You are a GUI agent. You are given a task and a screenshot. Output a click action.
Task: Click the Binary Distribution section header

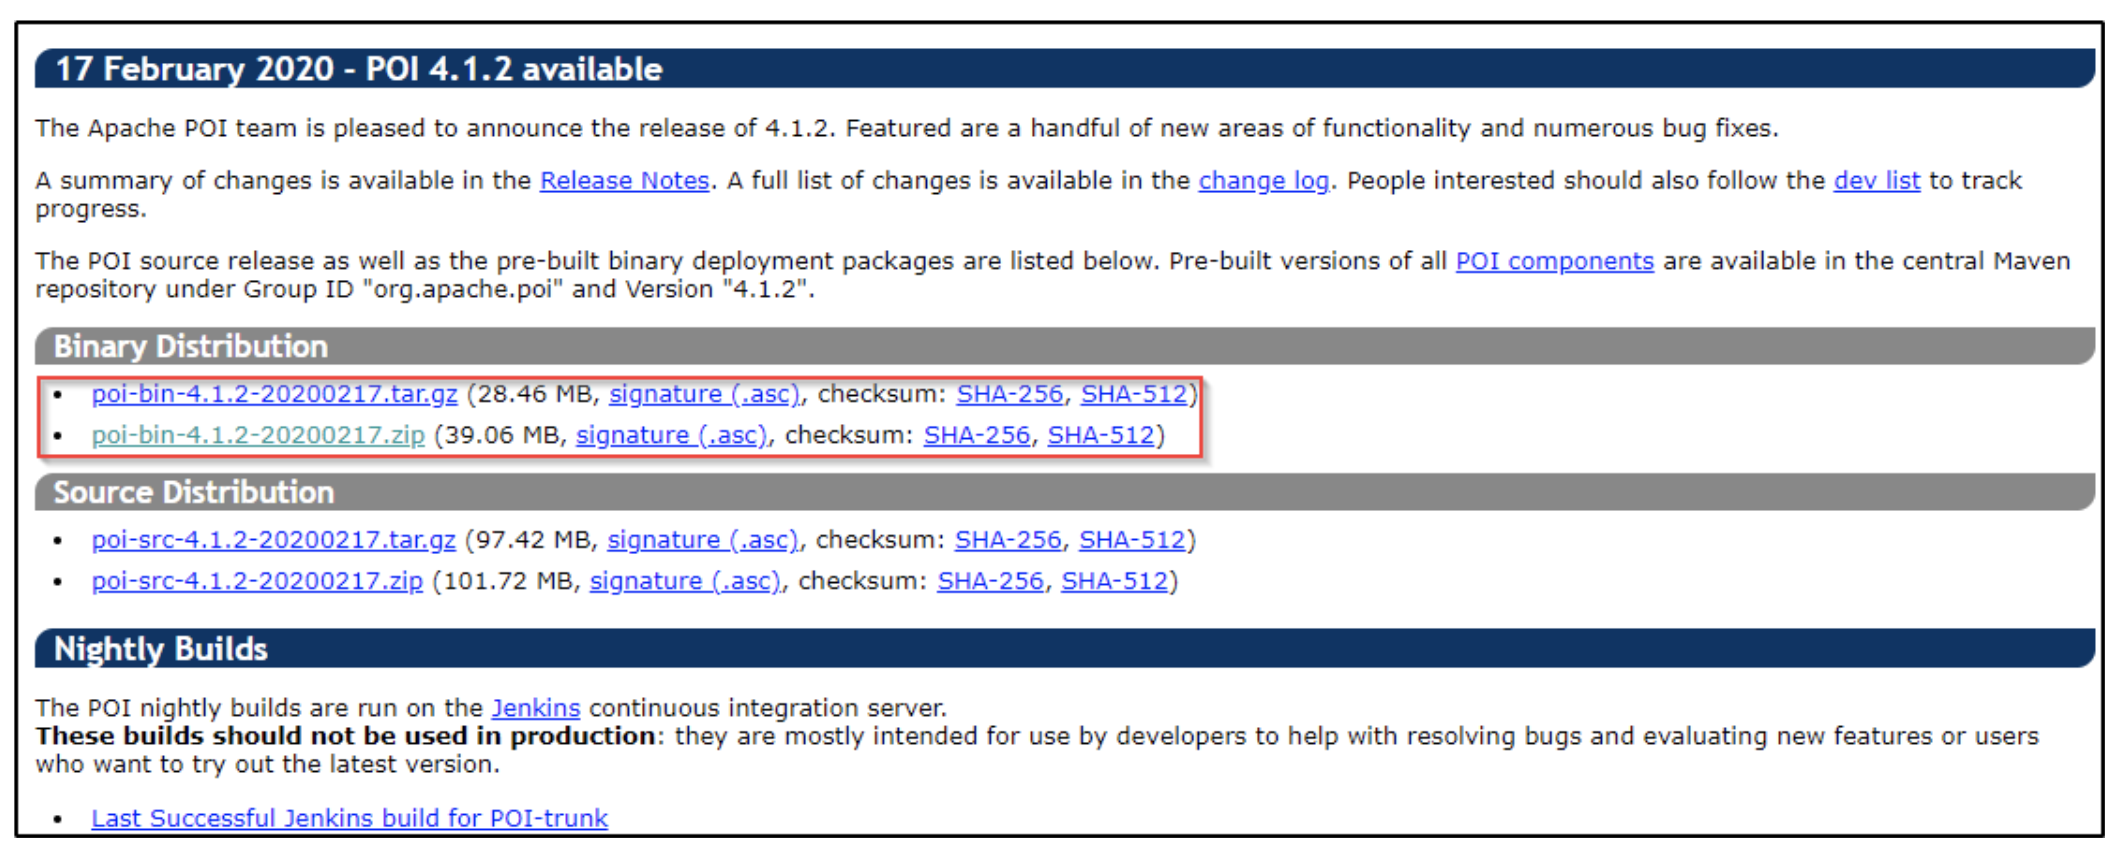tap(190, 346)
